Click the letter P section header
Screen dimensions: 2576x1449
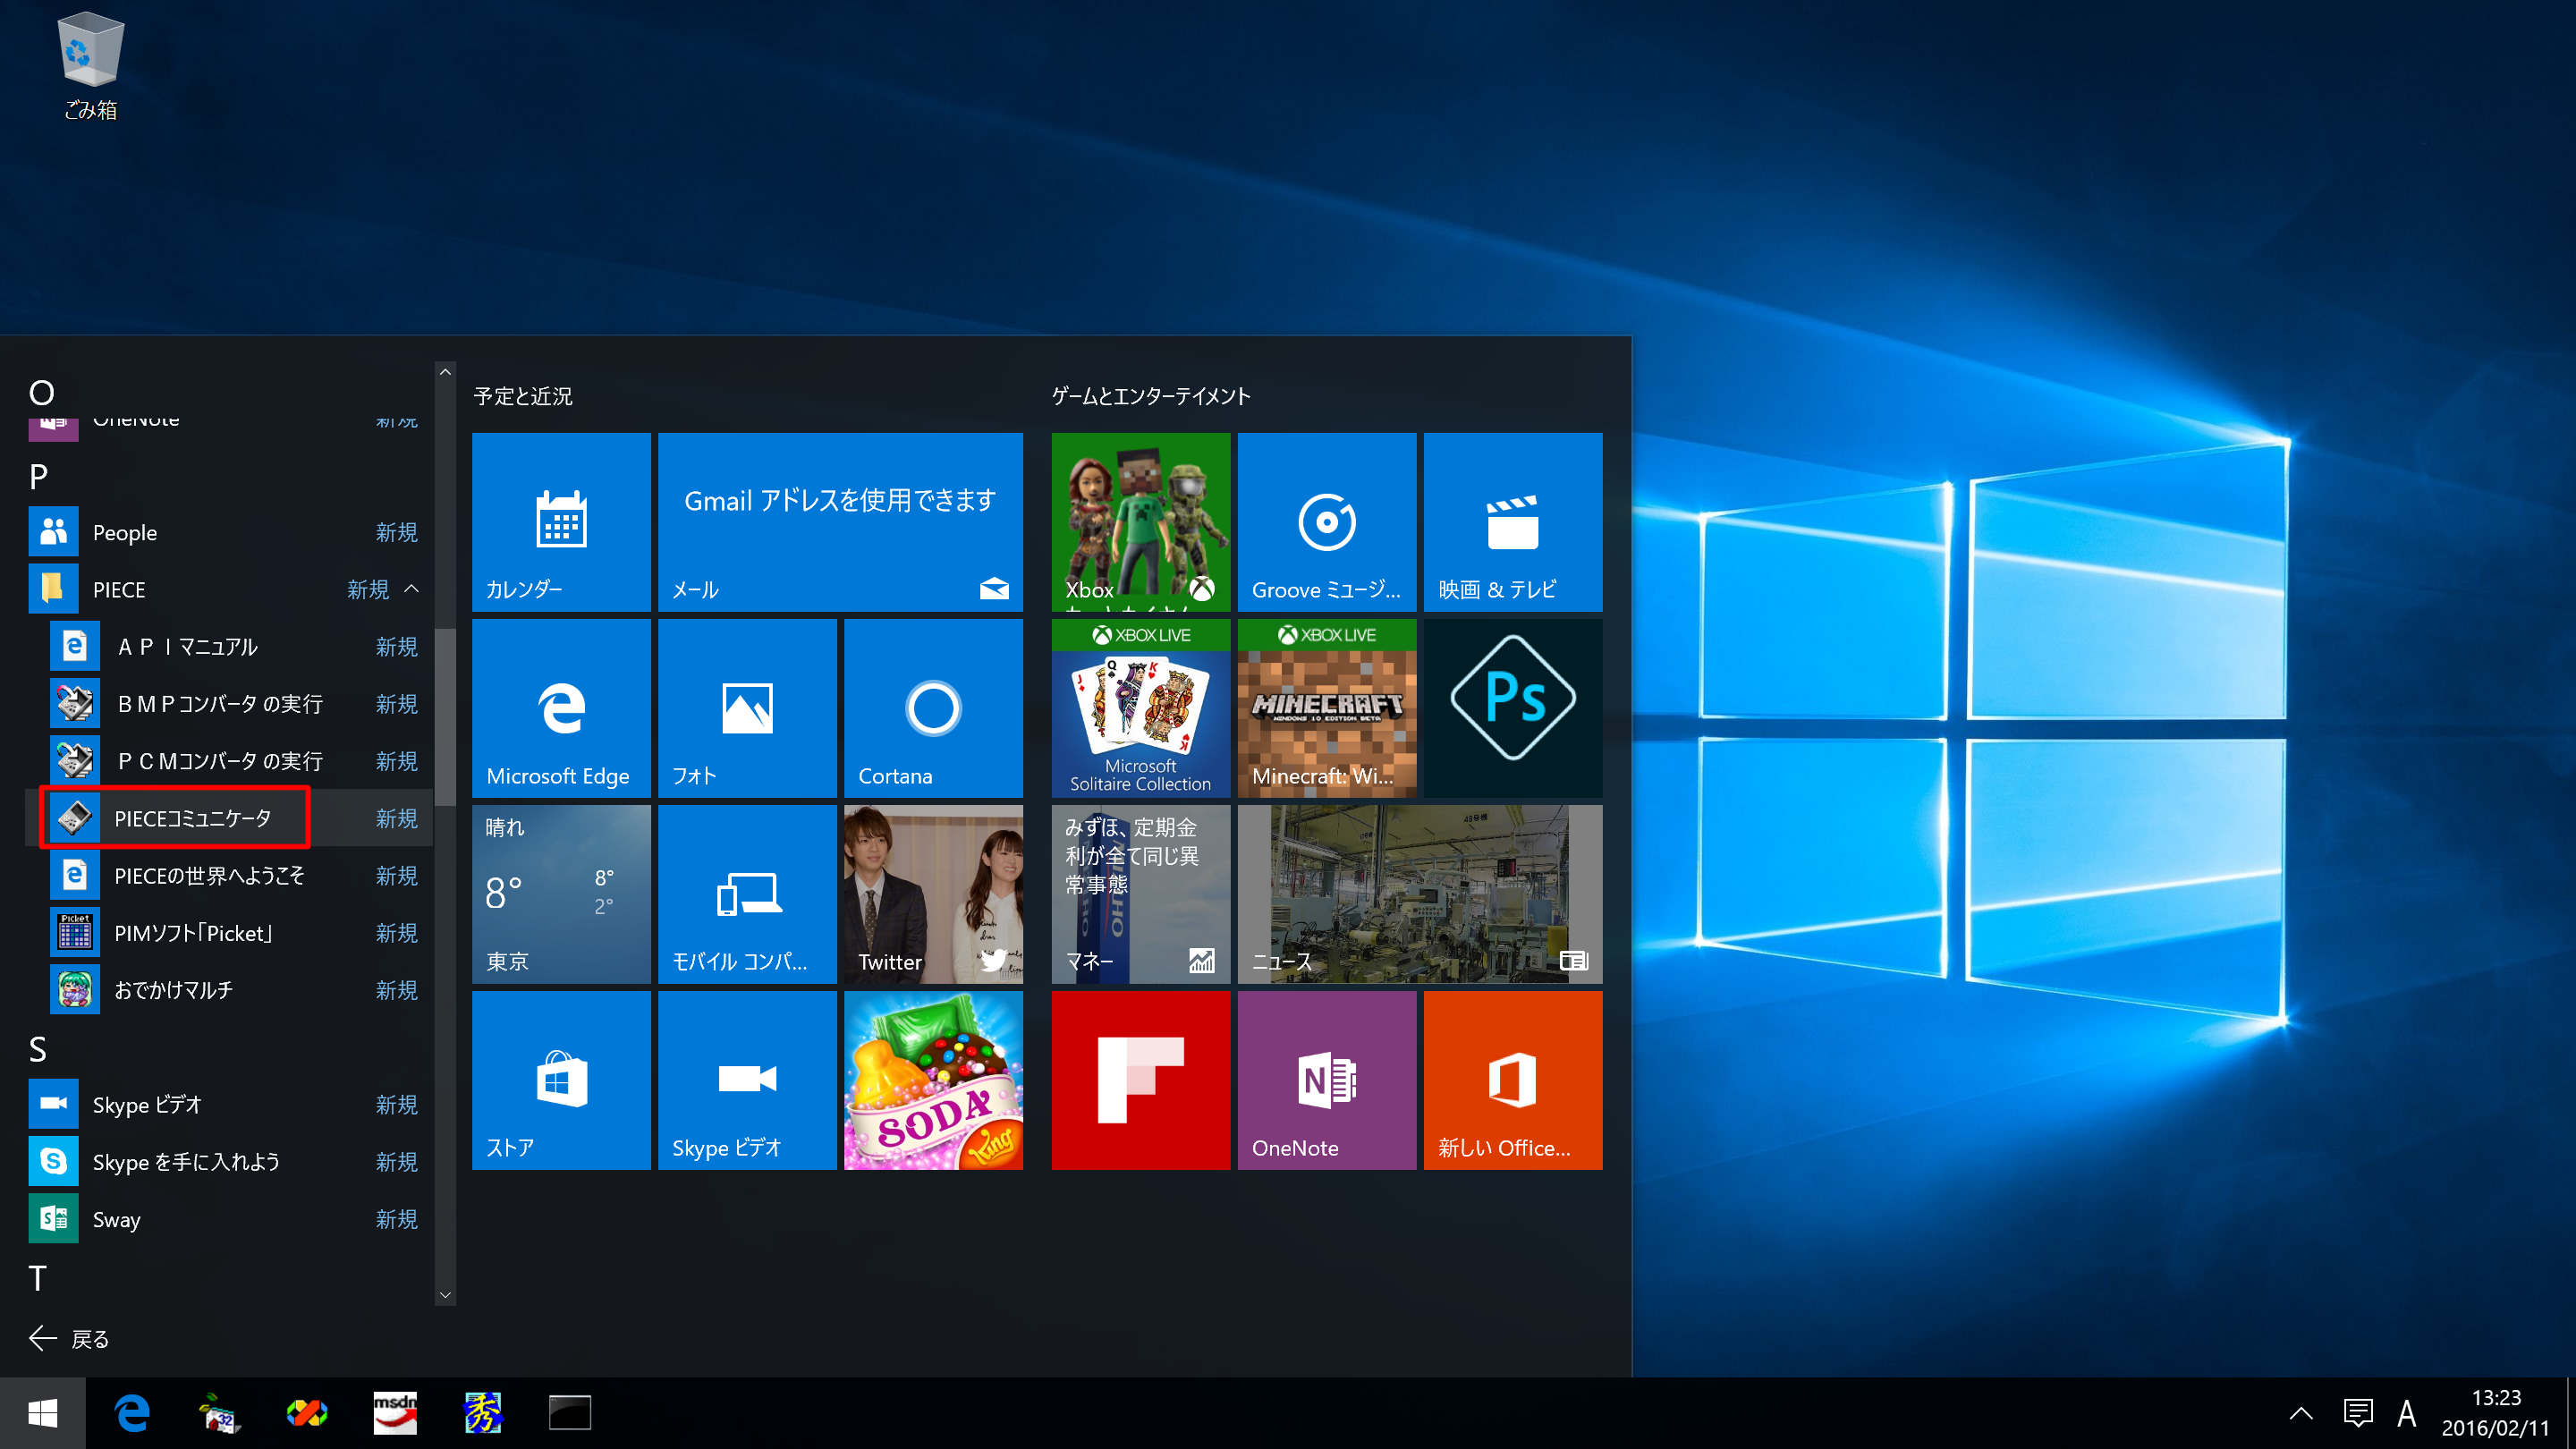[x=39, y=476]
